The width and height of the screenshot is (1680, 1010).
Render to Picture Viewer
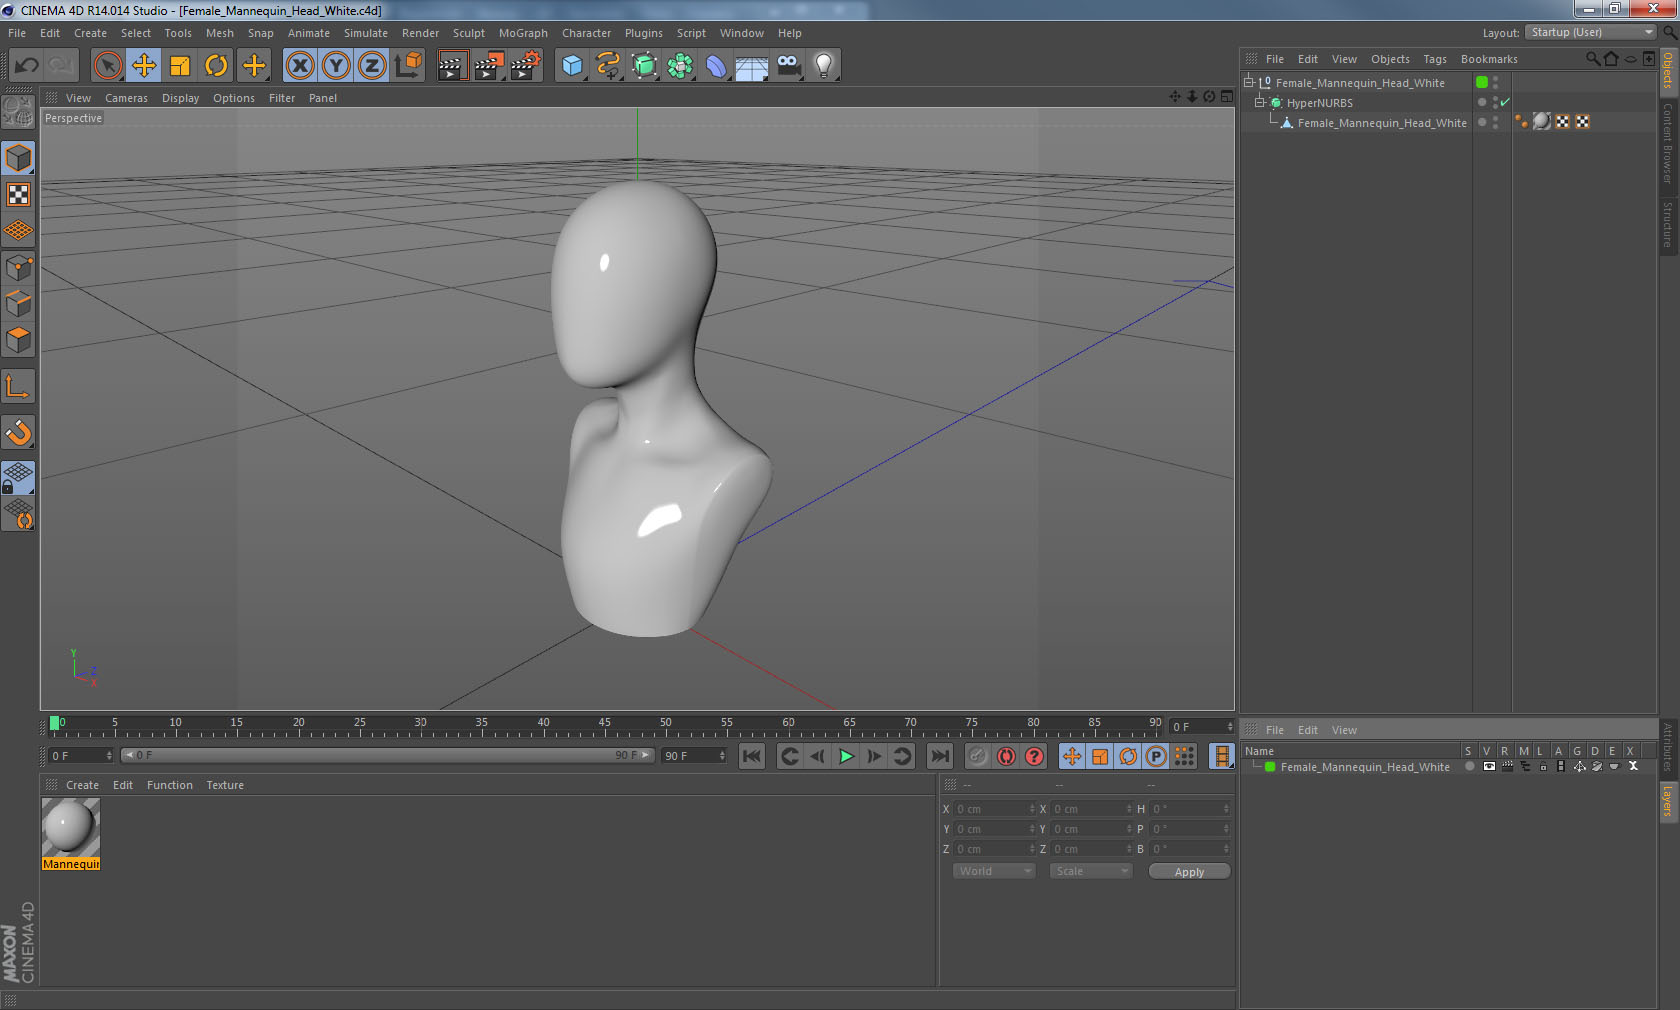pyautogui.click(x=489, y=66)
